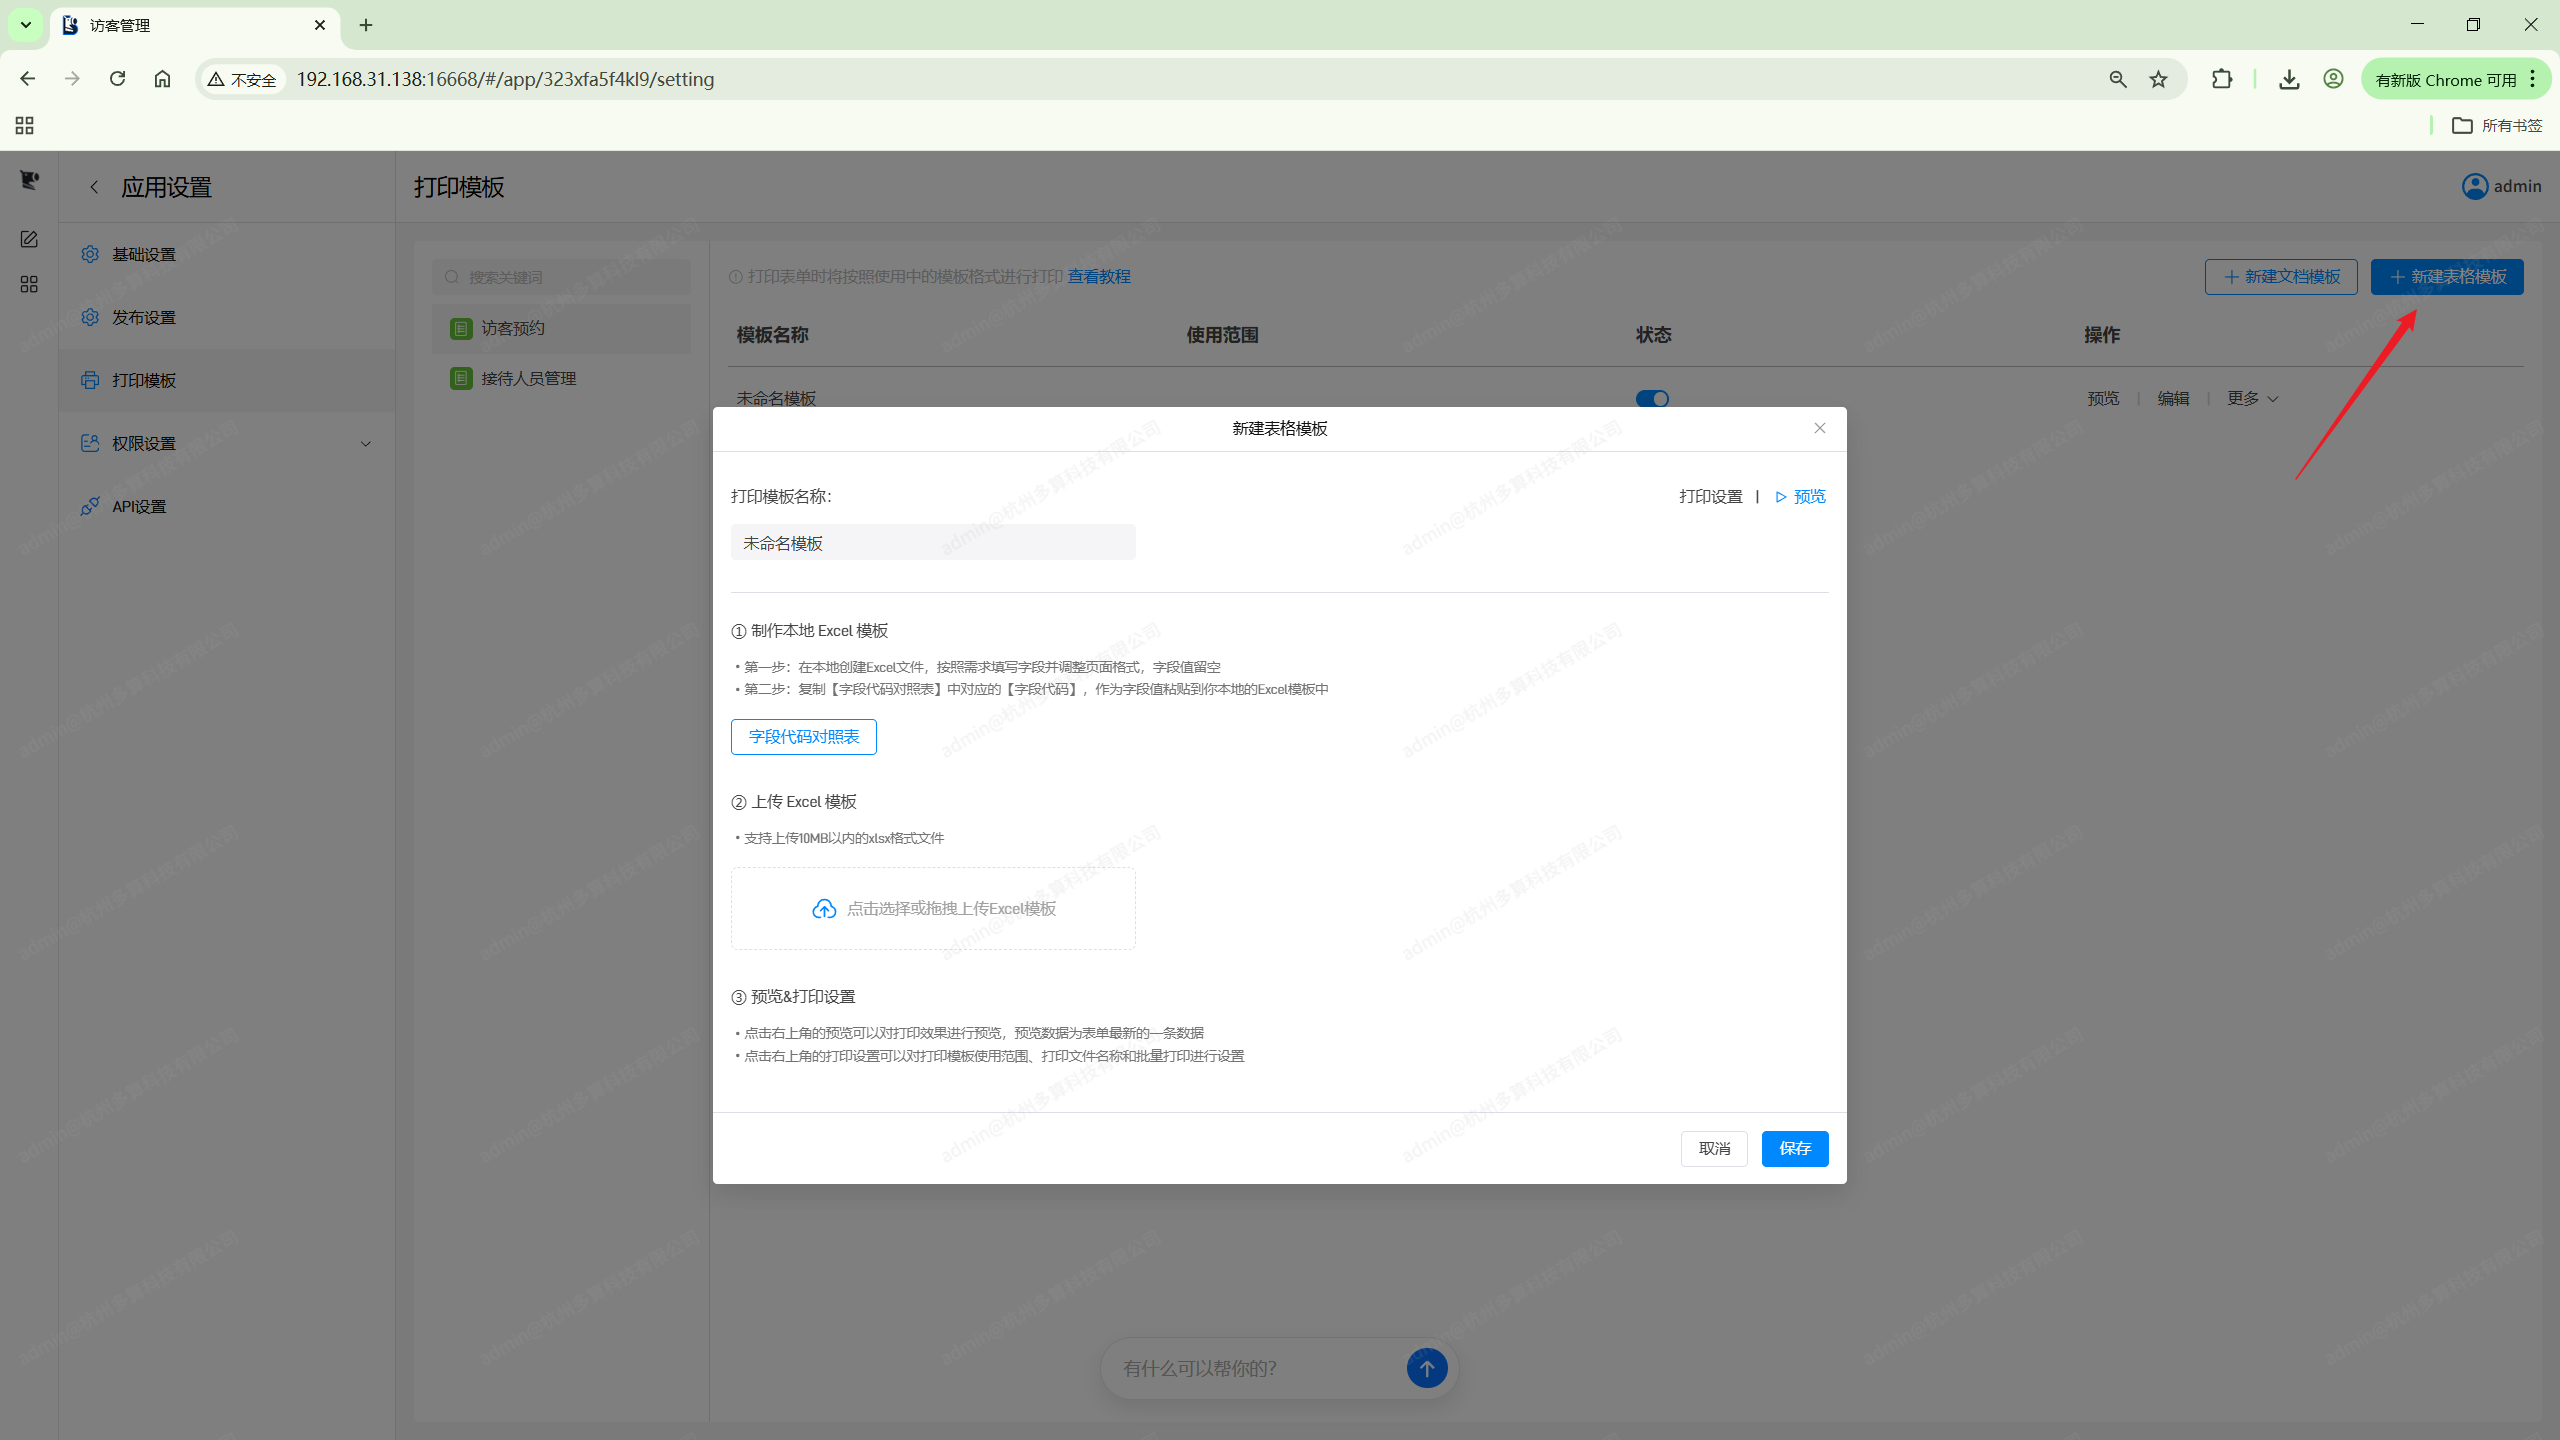Click the 打印模板名称 input field
The image size is (2560, 1440).
932,543
